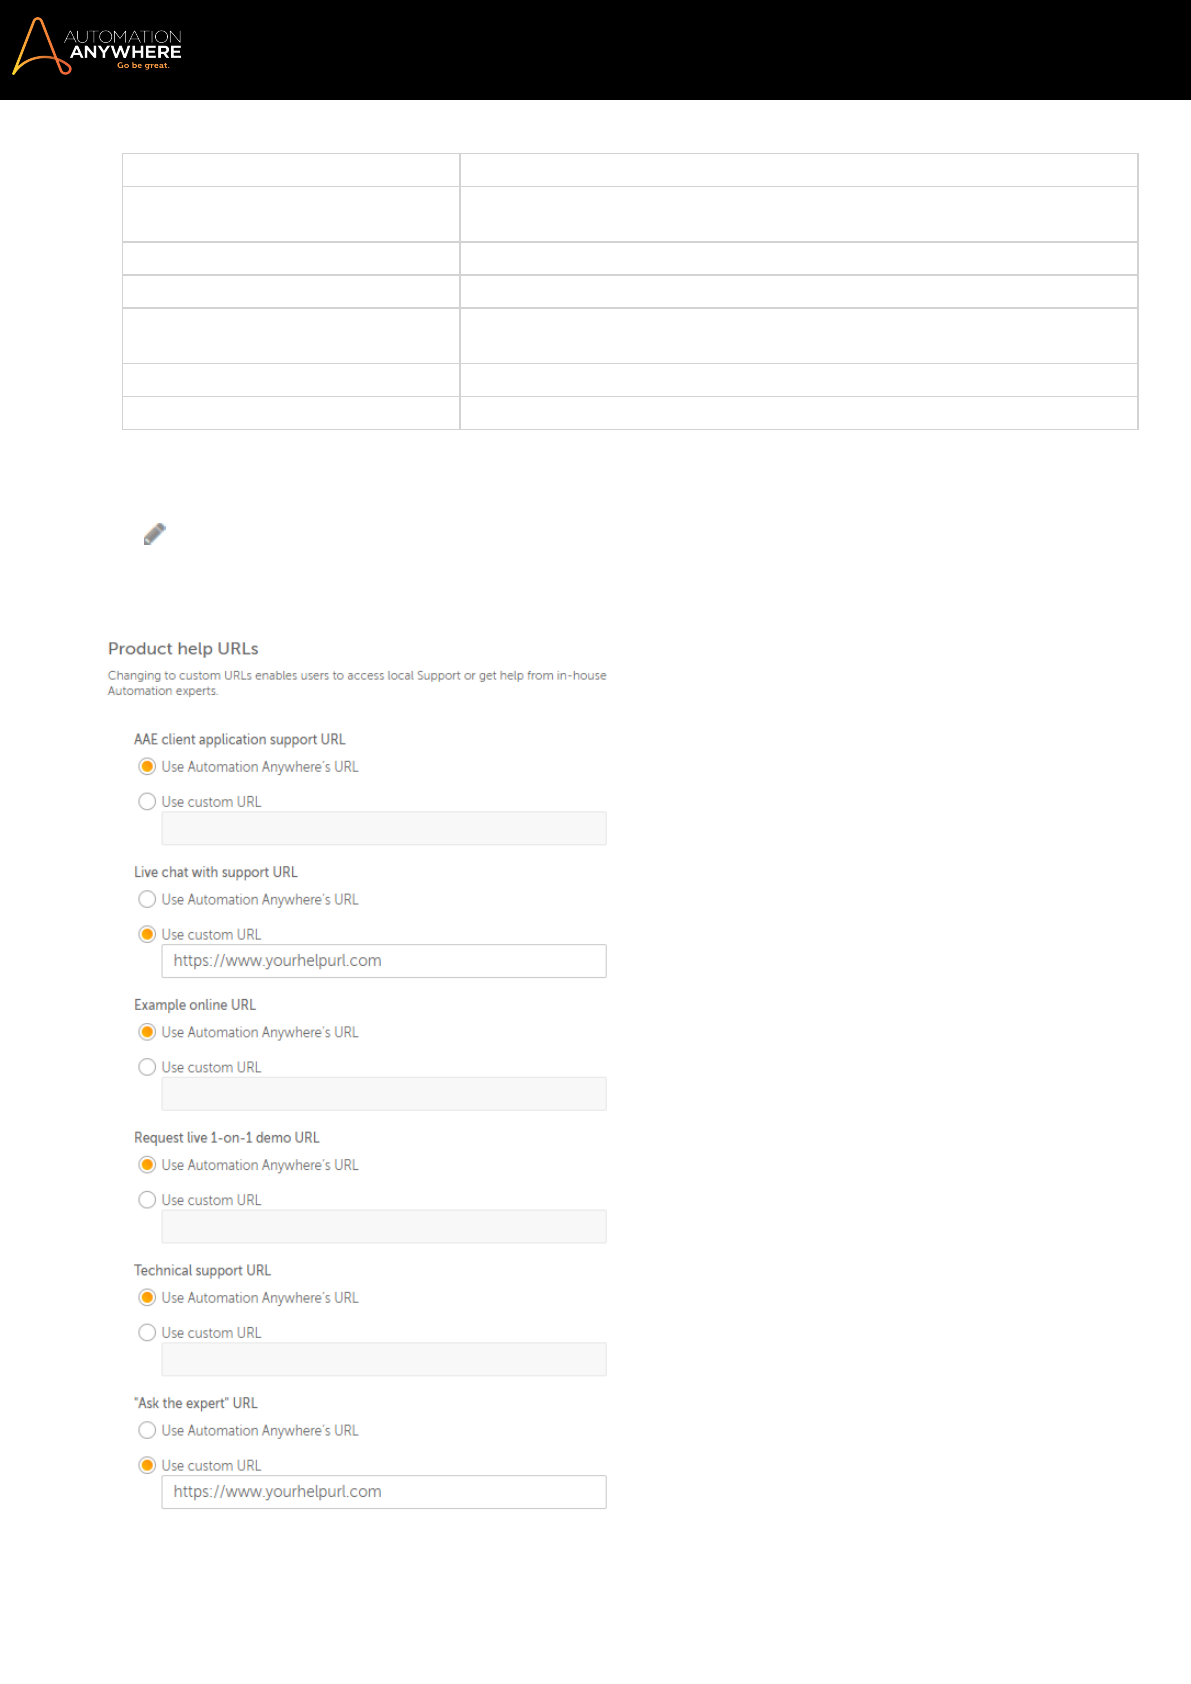1191x1684 pixels.
Task: Click the Ask the expert custom URL field
Action: [384, 1492]
